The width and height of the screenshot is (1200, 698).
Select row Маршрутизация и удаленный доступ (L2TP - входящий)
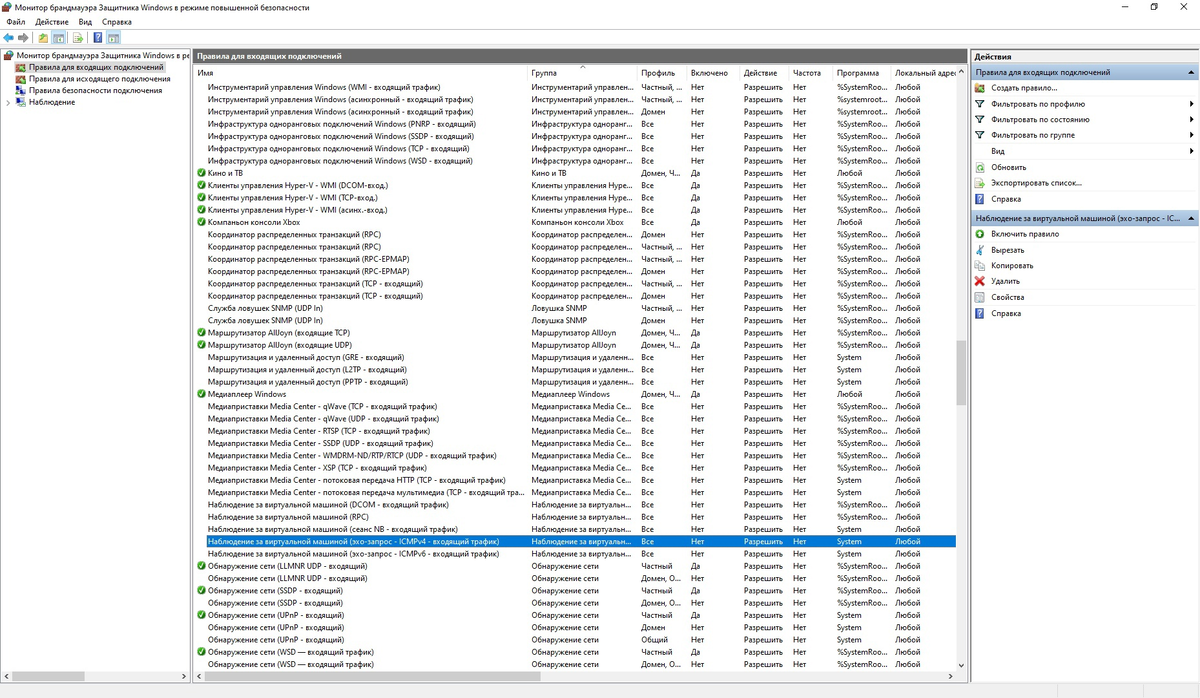[x=574, y=369]
